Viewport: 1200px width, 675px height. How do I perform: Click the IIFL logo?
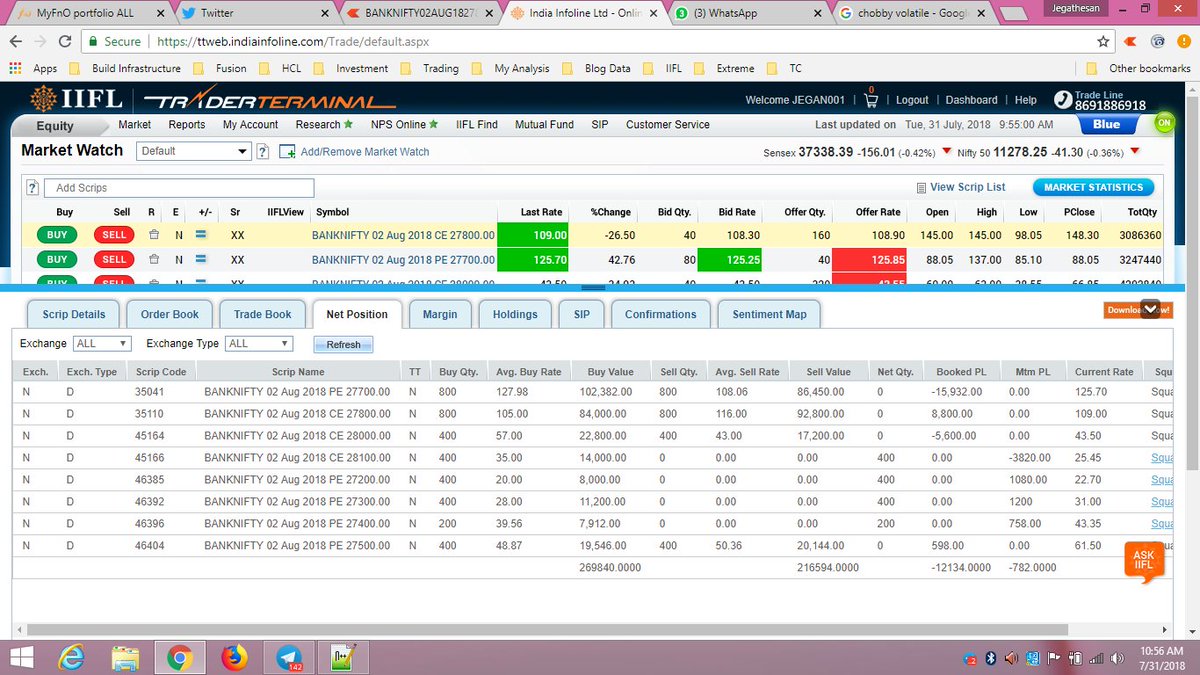point(76,100)
